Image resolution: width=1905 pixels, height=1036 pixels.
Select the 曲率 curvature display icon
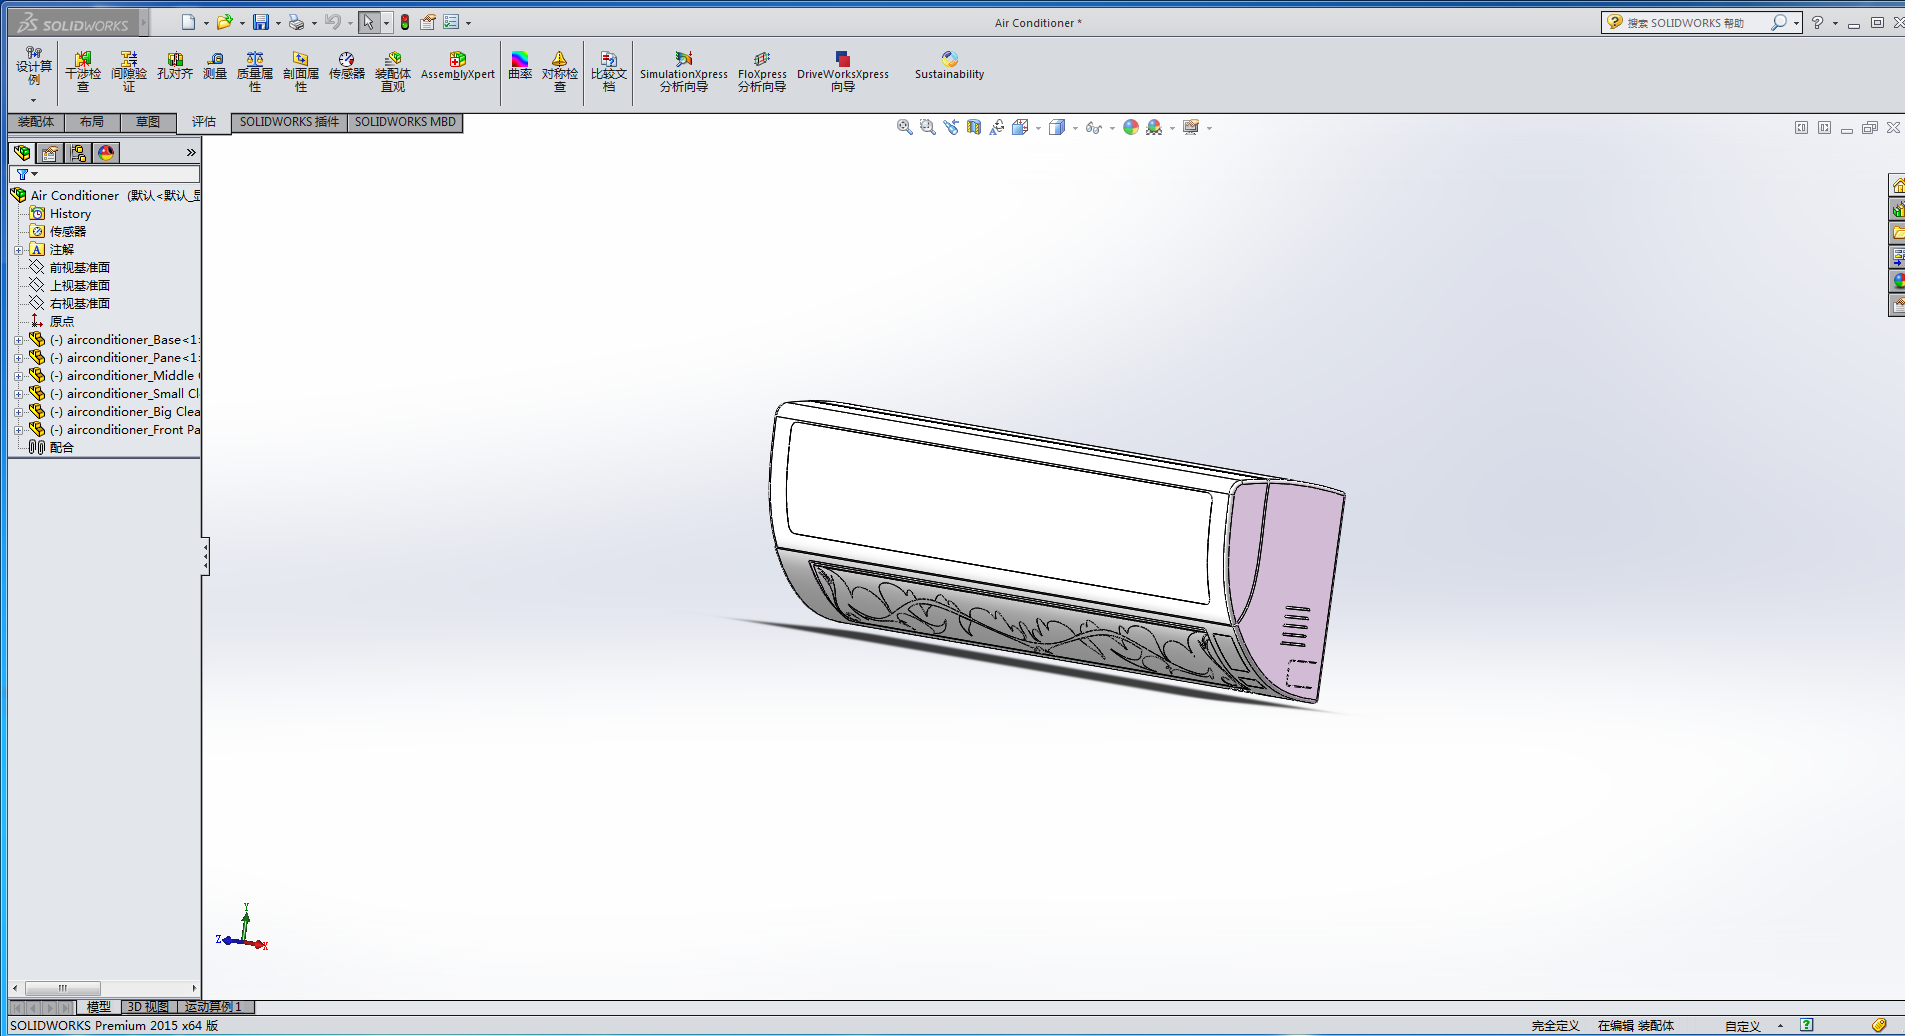[520, 67]
